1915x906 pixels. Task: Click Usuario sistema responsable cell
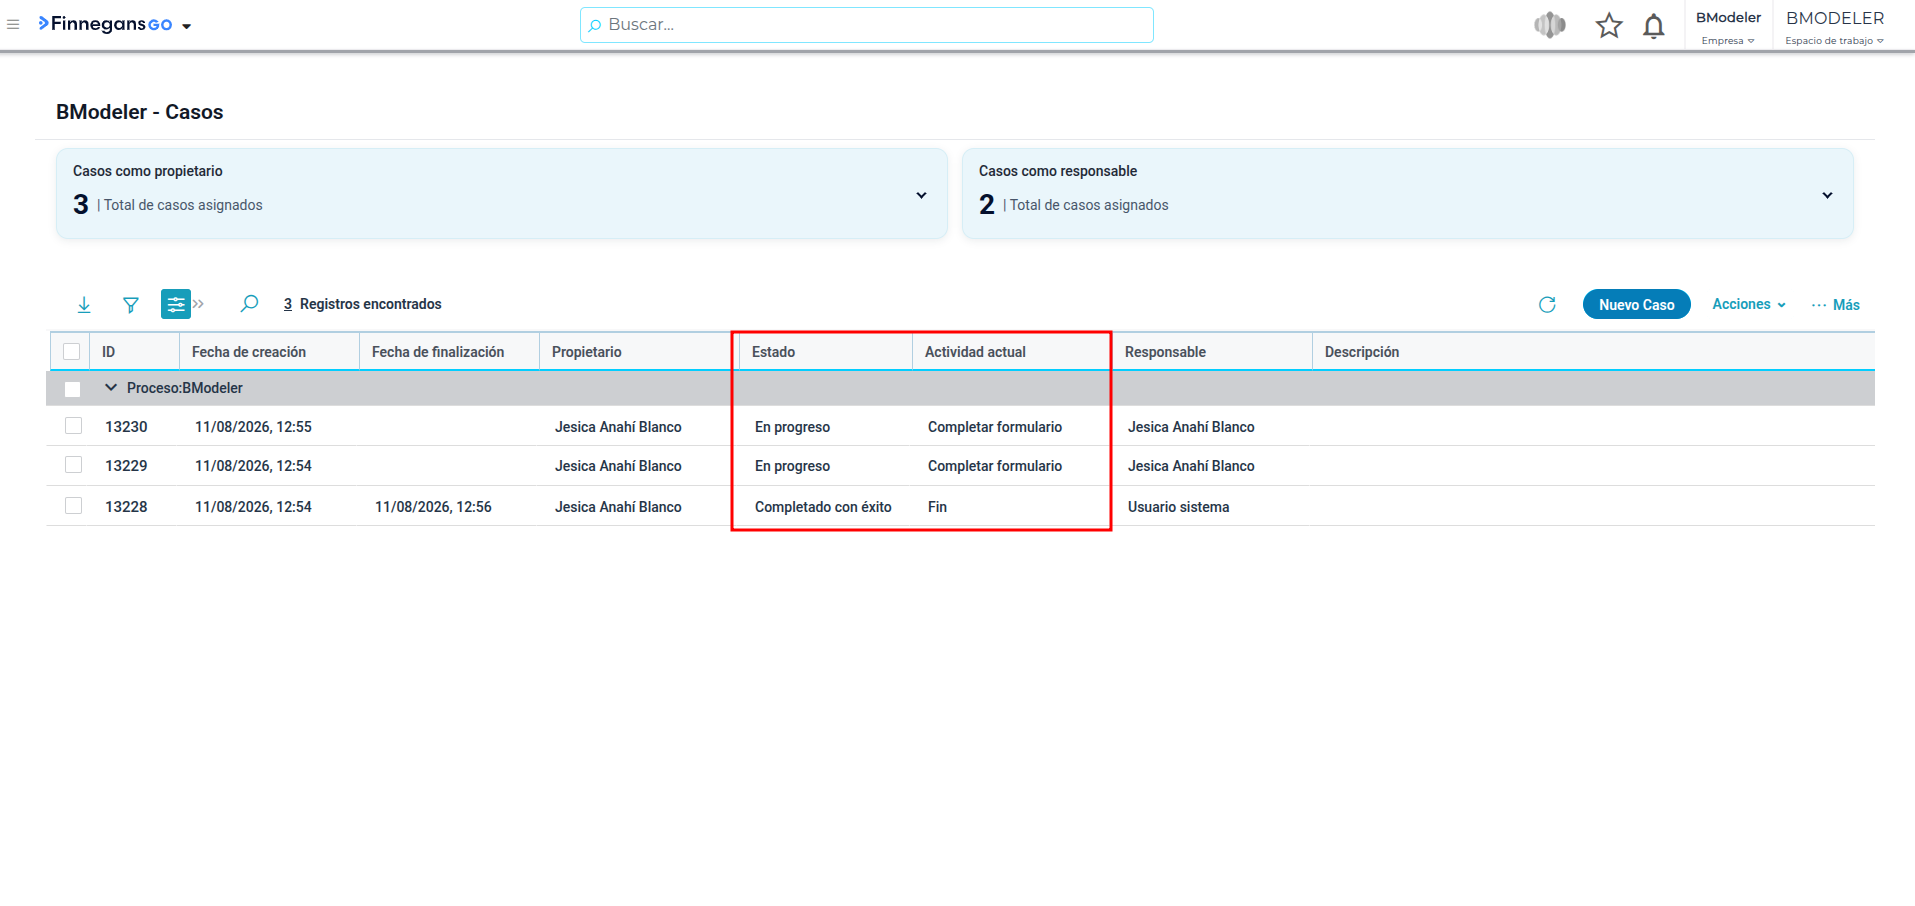(1178, 507)
